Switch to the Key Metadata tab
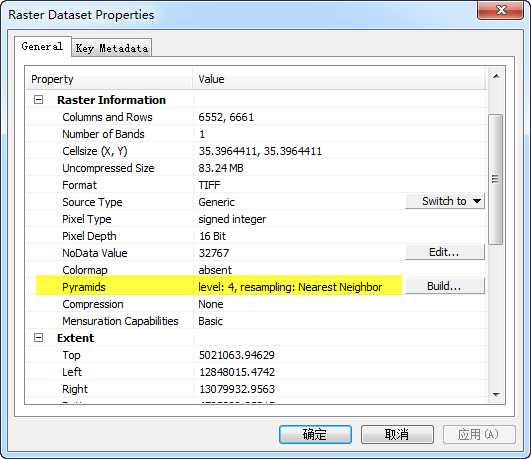 111,48
